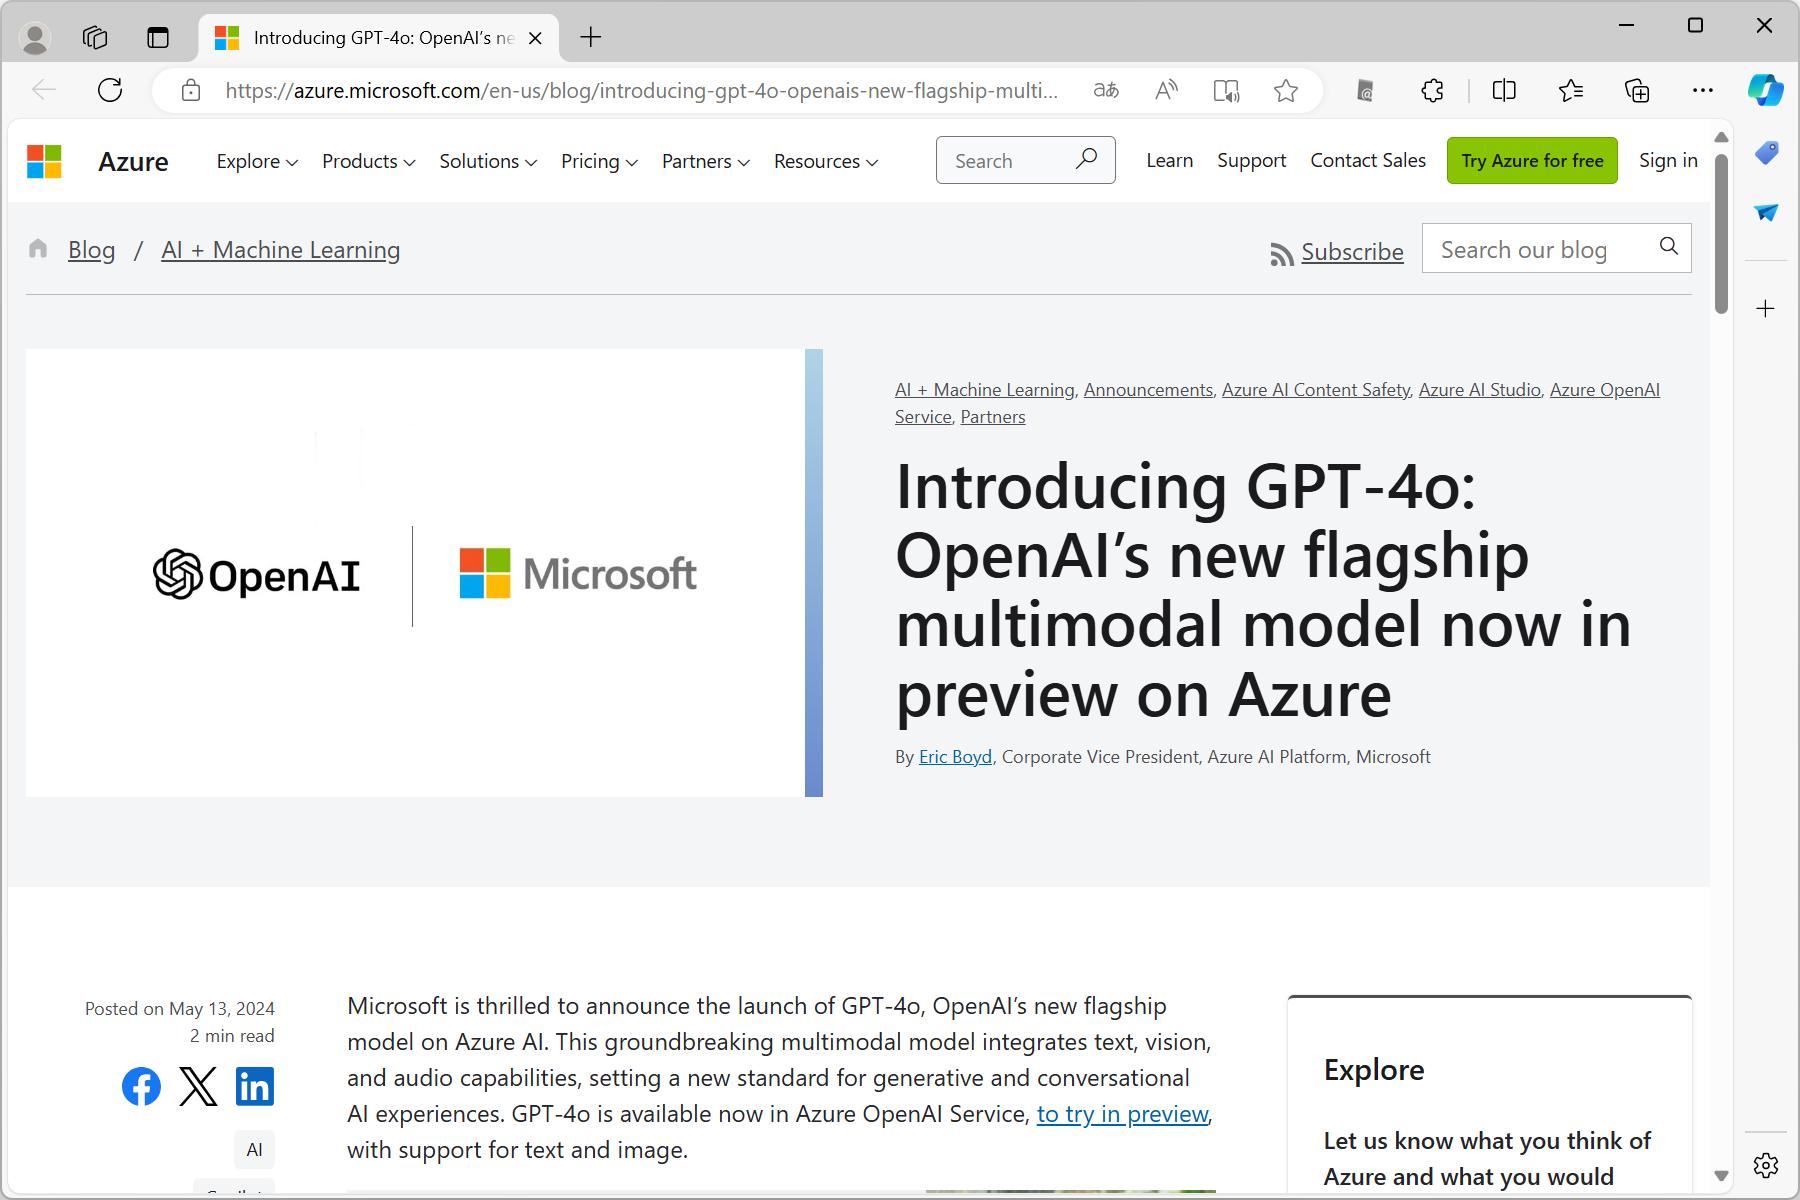Subscribe to the blog feed
Screen dimensions: 1800x1200
click(1337, 252)
